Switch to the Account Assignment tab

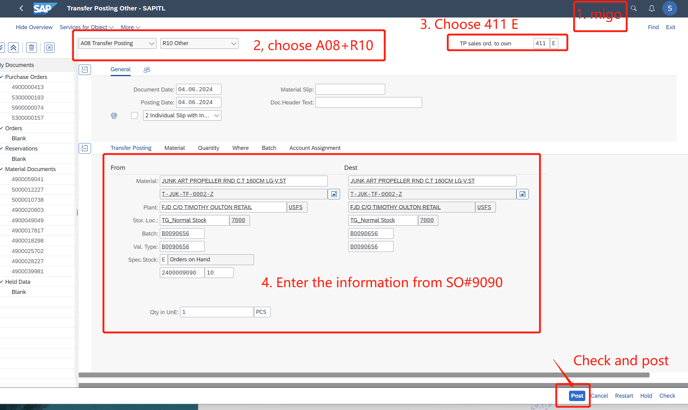tap(315, 148)
